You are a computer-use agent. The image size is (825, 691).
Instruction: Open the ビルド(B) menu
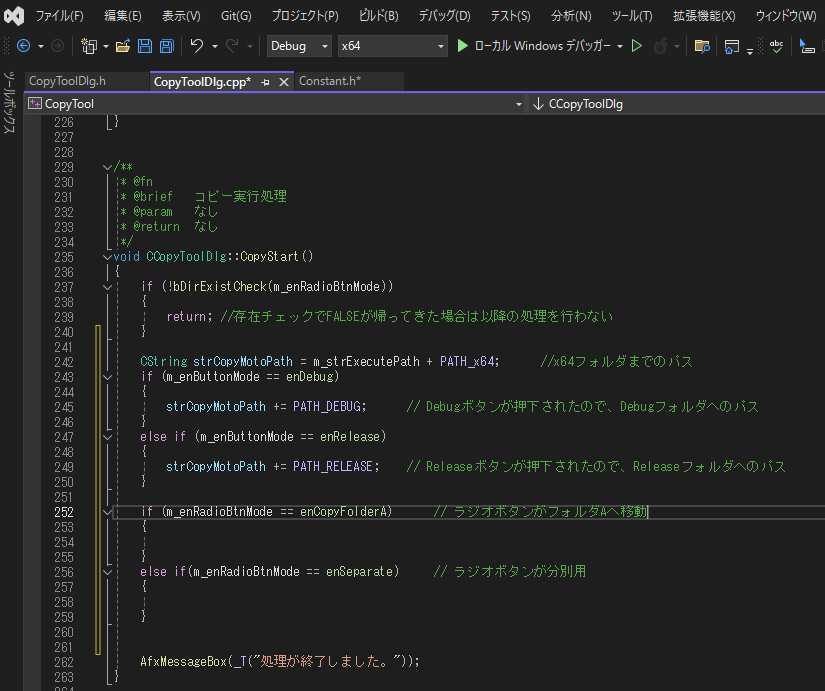pos(378,16)
